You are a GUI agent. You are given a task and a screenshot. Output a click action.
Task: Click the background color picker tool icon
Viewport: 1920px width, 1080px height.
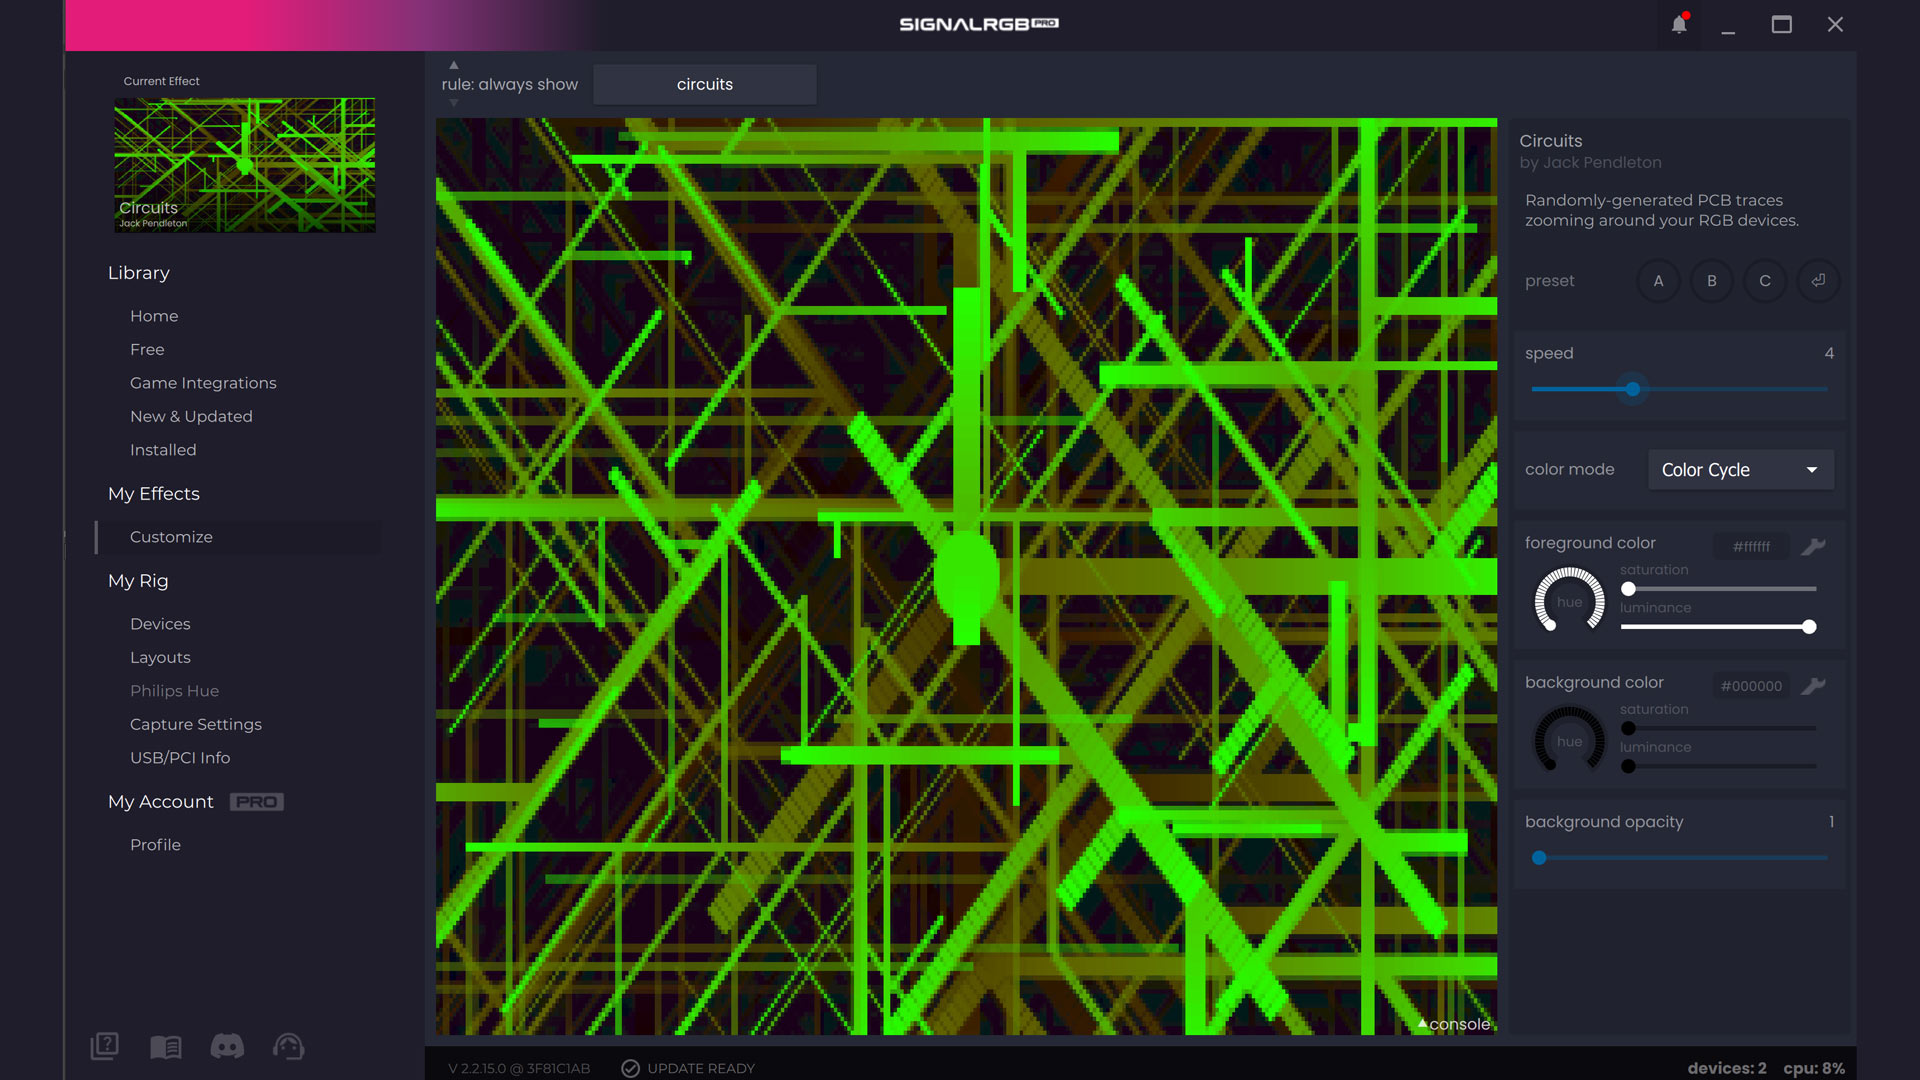(1813, 686)
